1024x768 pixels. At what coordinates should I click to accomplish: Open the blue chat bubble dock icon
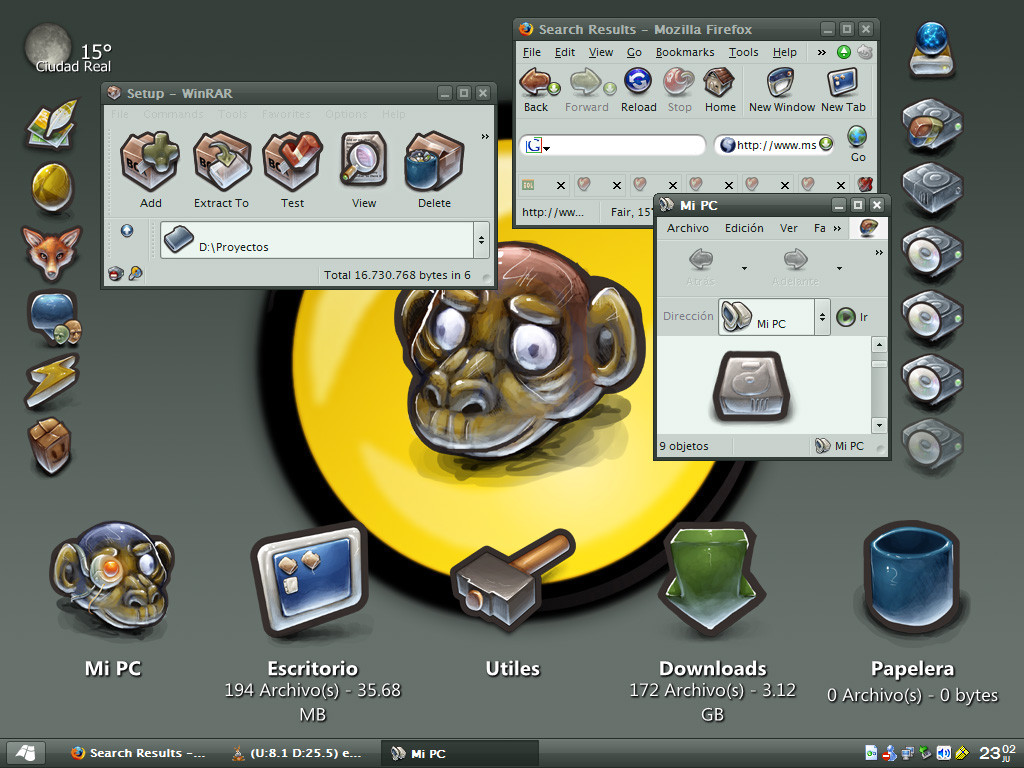point(54,317)
